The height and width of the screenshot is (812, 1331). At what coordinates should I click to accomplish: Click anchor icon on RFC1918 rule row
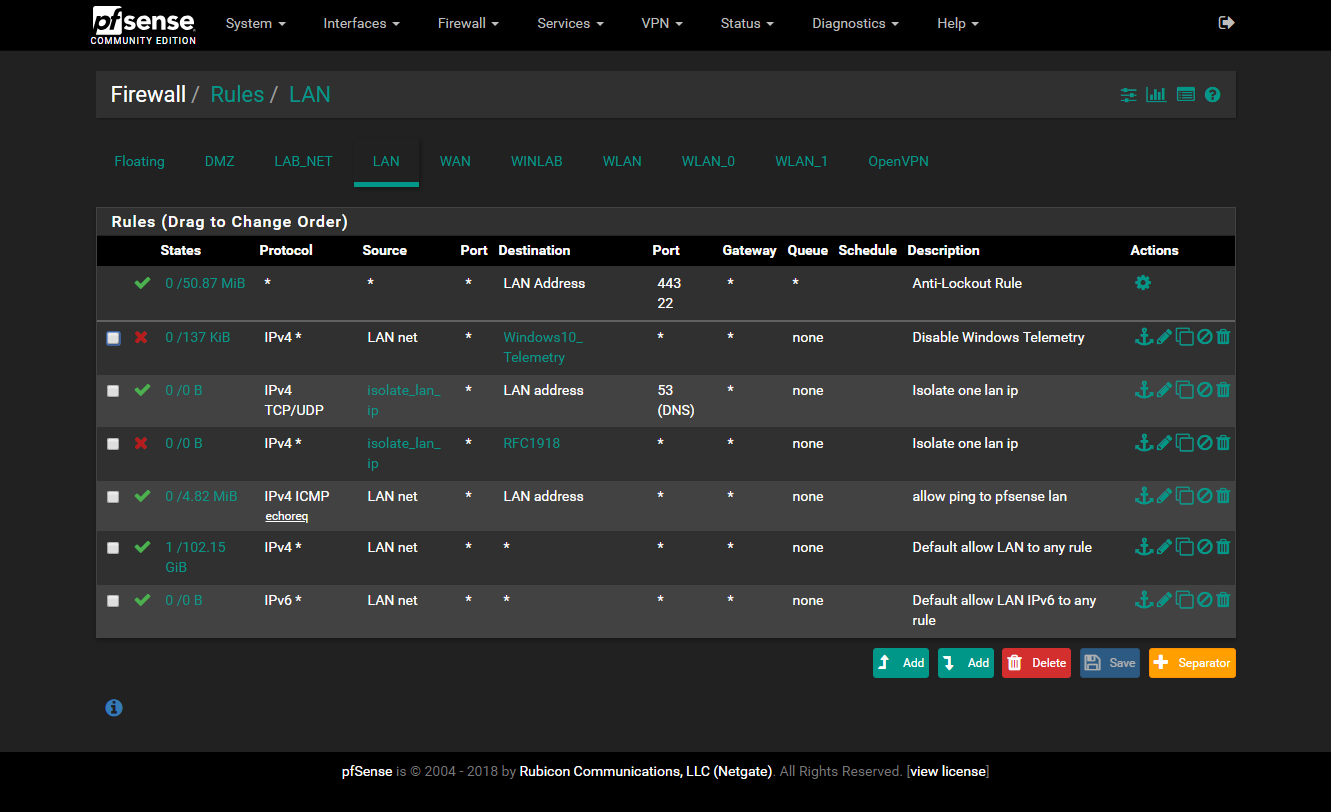(1144, 443)
